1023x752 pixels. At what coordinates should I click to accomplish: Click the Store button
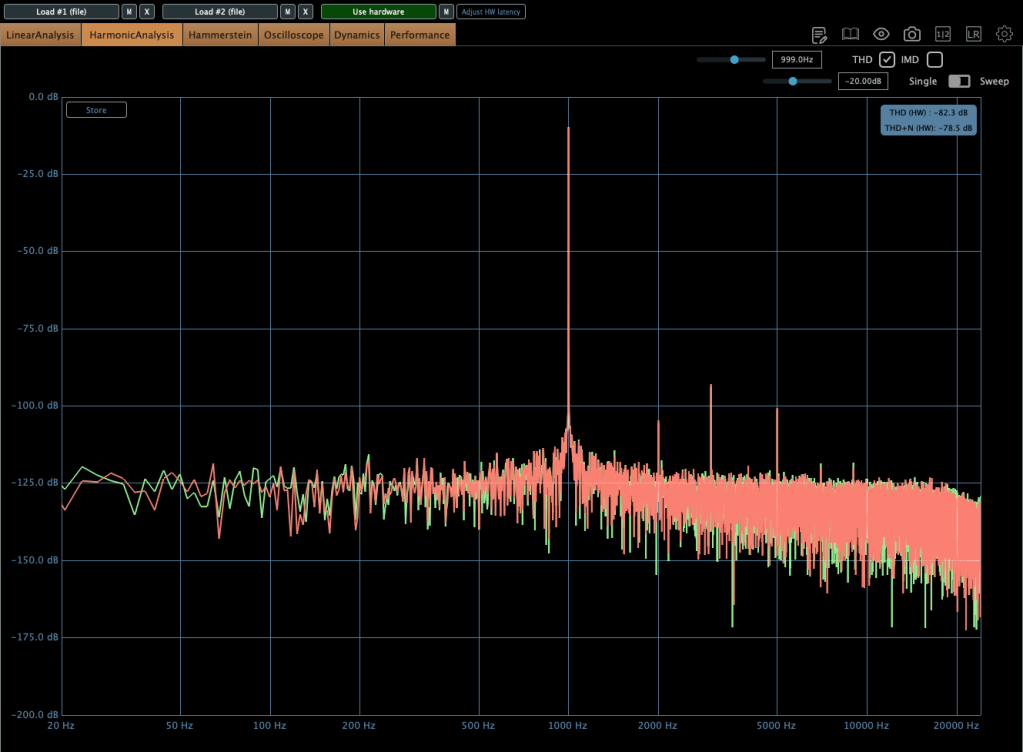pyautogui.click(x=96, y=110)
